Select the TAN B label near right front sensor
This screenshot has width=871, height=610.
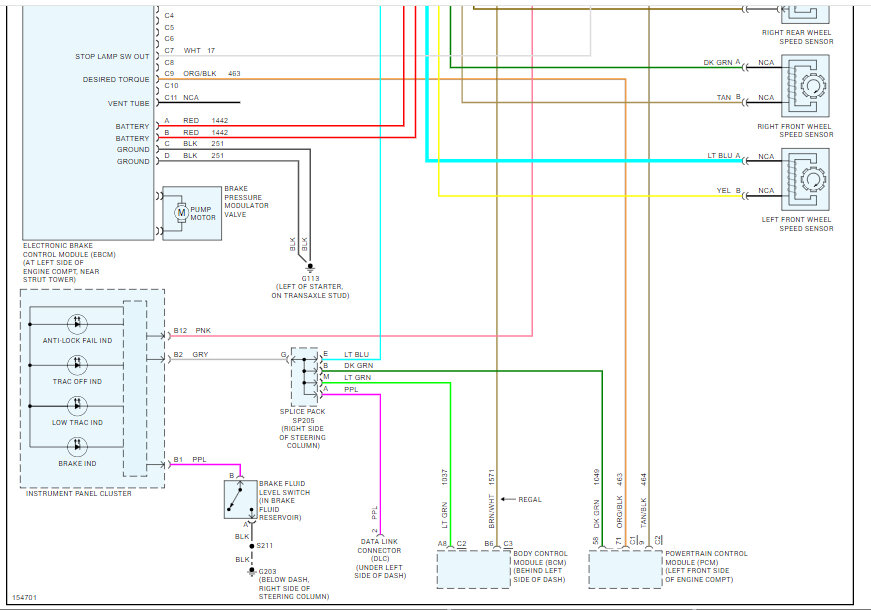pos(729,97)
